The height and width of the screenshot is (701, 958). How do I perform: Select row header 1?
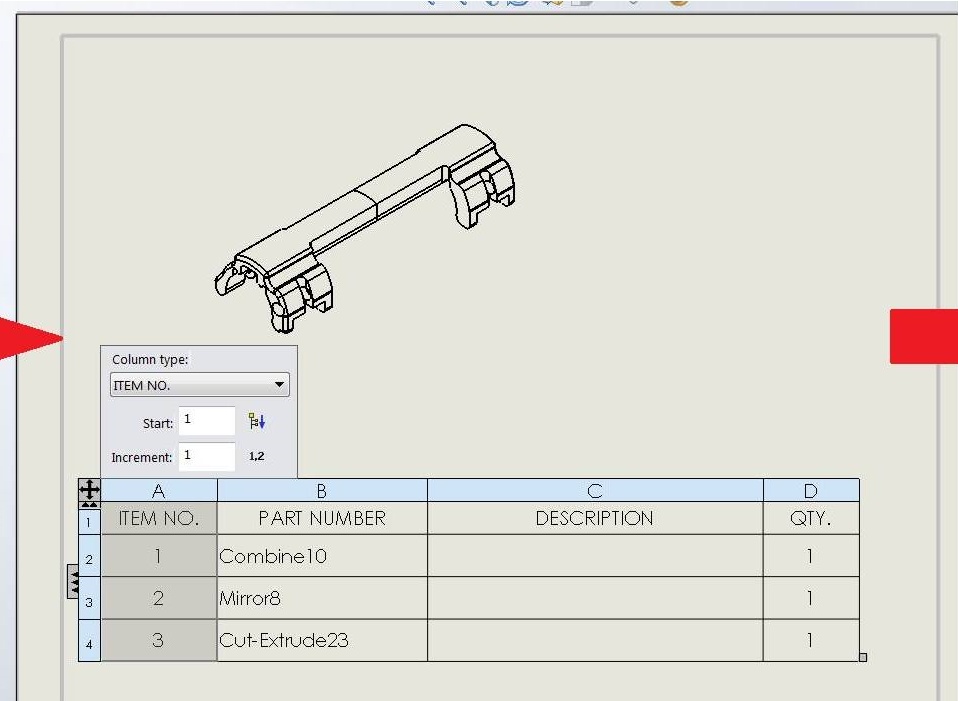tap(89, 521)
